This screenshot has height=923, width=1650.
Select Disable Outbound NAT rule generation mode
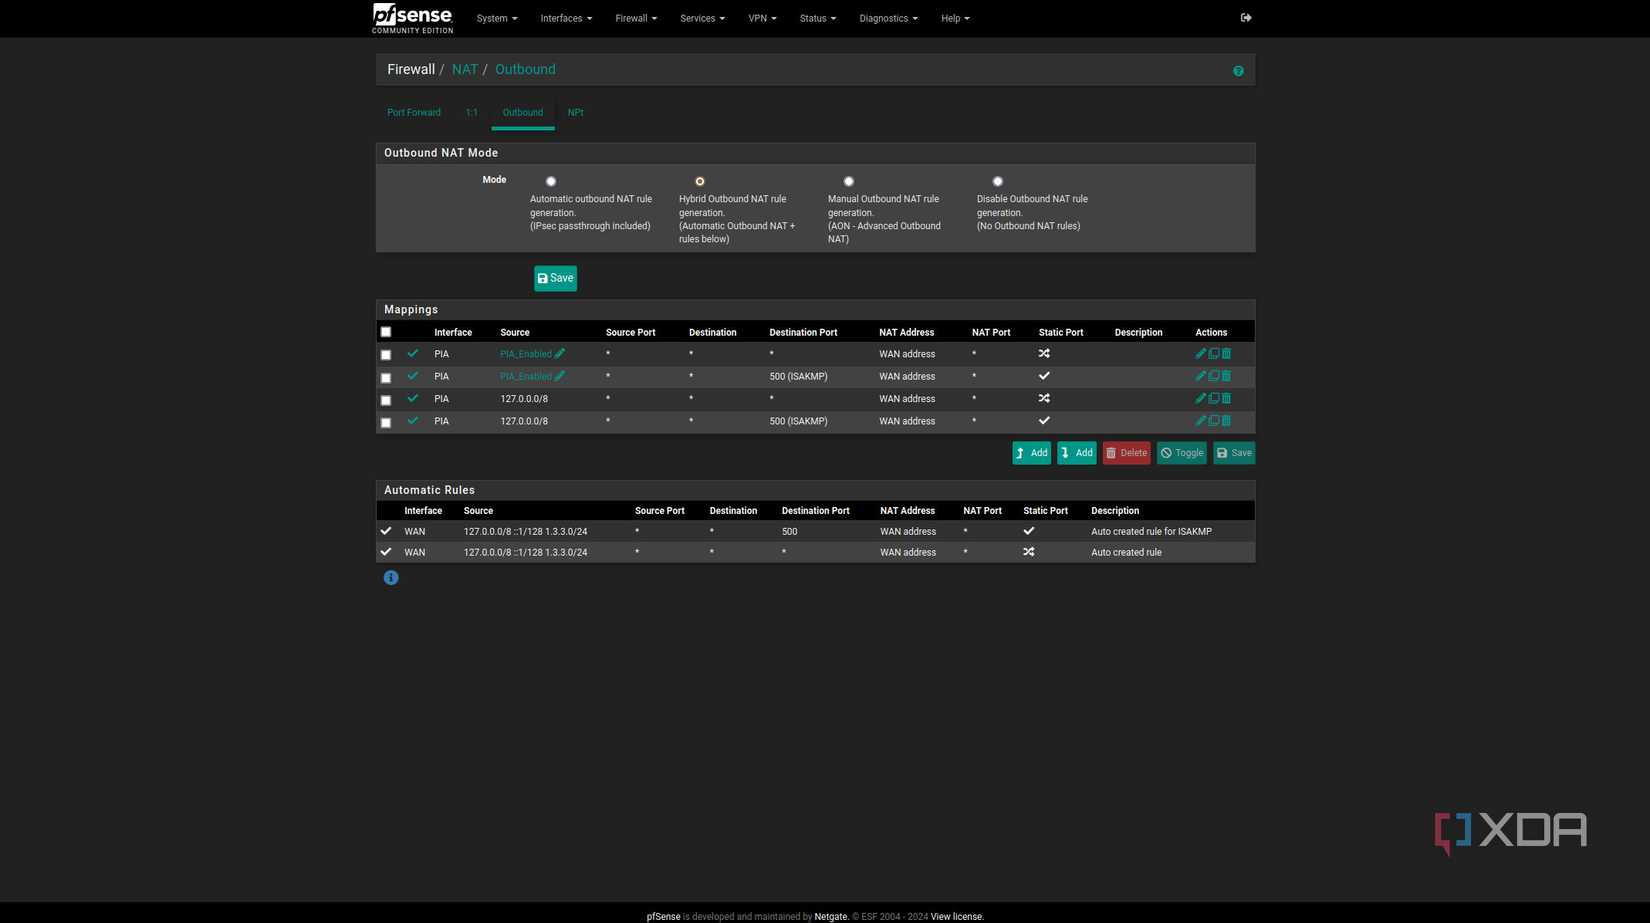click(x=997, y=181)
